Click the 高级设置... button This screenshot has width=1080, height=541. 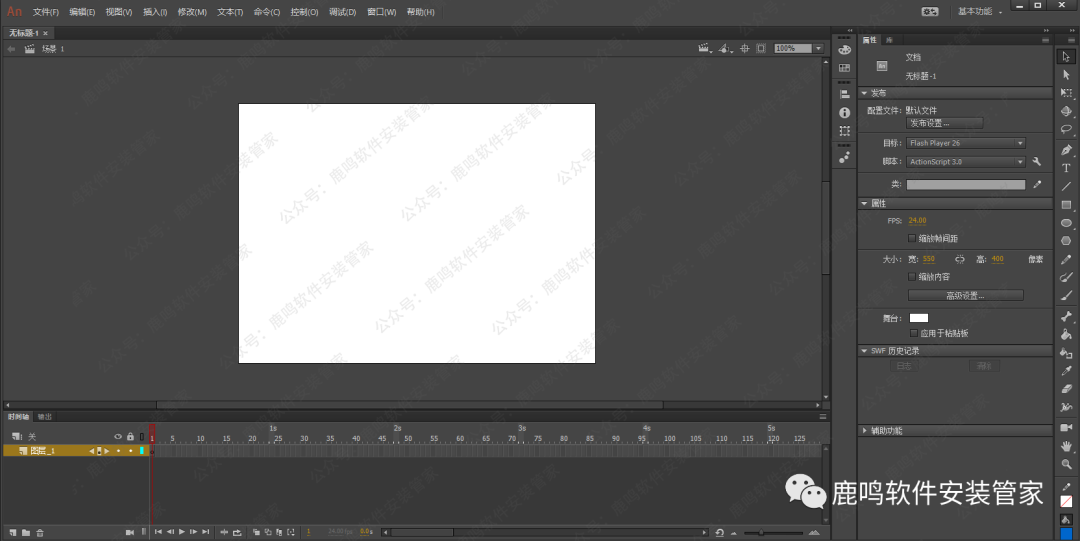pos(965,296)
